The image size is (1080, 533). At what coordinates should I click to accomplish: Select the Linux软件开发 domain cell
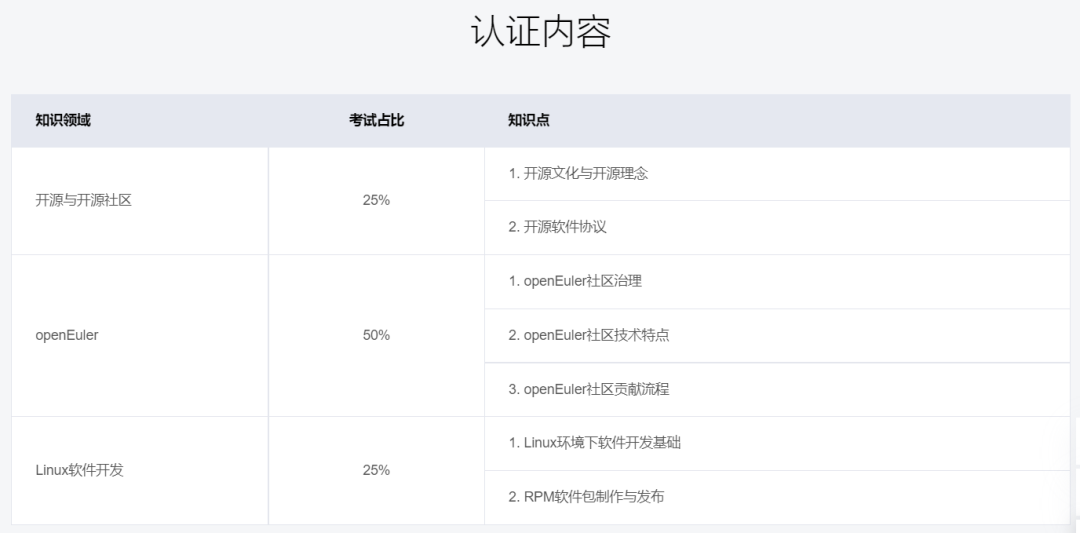[x=79, y=470]
